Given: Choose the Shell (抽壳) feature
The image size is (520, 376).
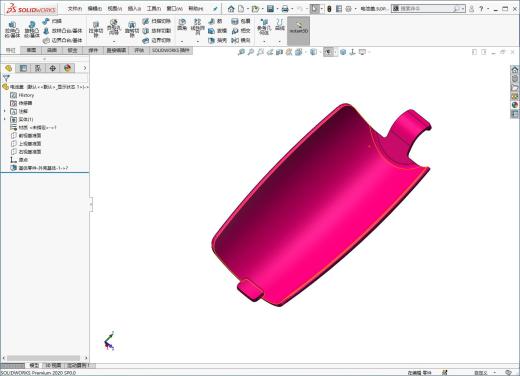Looking at the screenshot, I should [217, 40].
